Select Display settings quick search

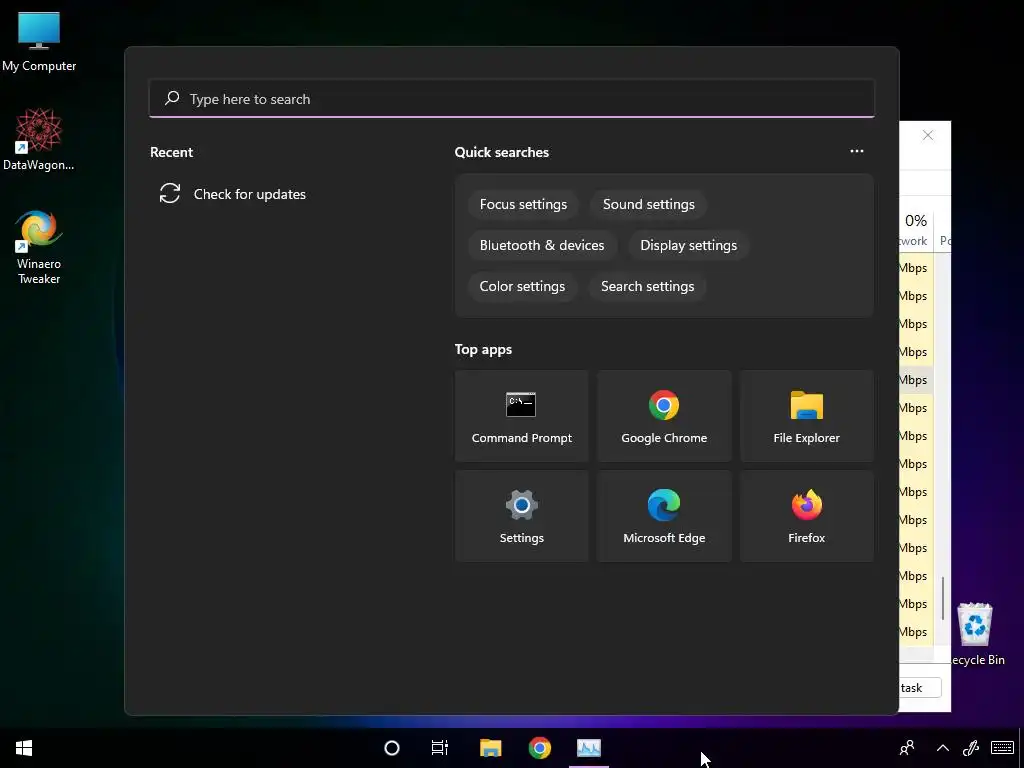688,246
